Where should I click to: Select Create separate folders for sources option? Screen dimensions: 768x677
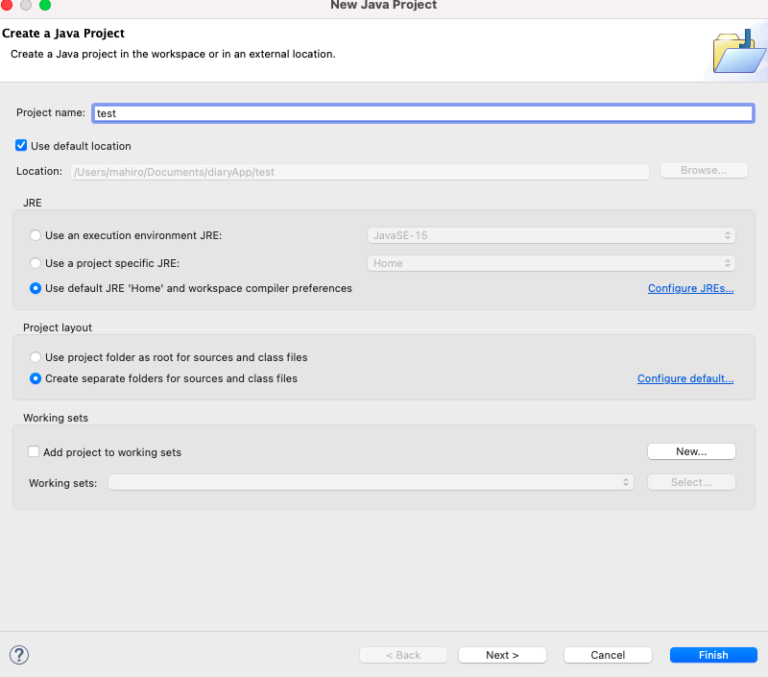pos(36,379)
